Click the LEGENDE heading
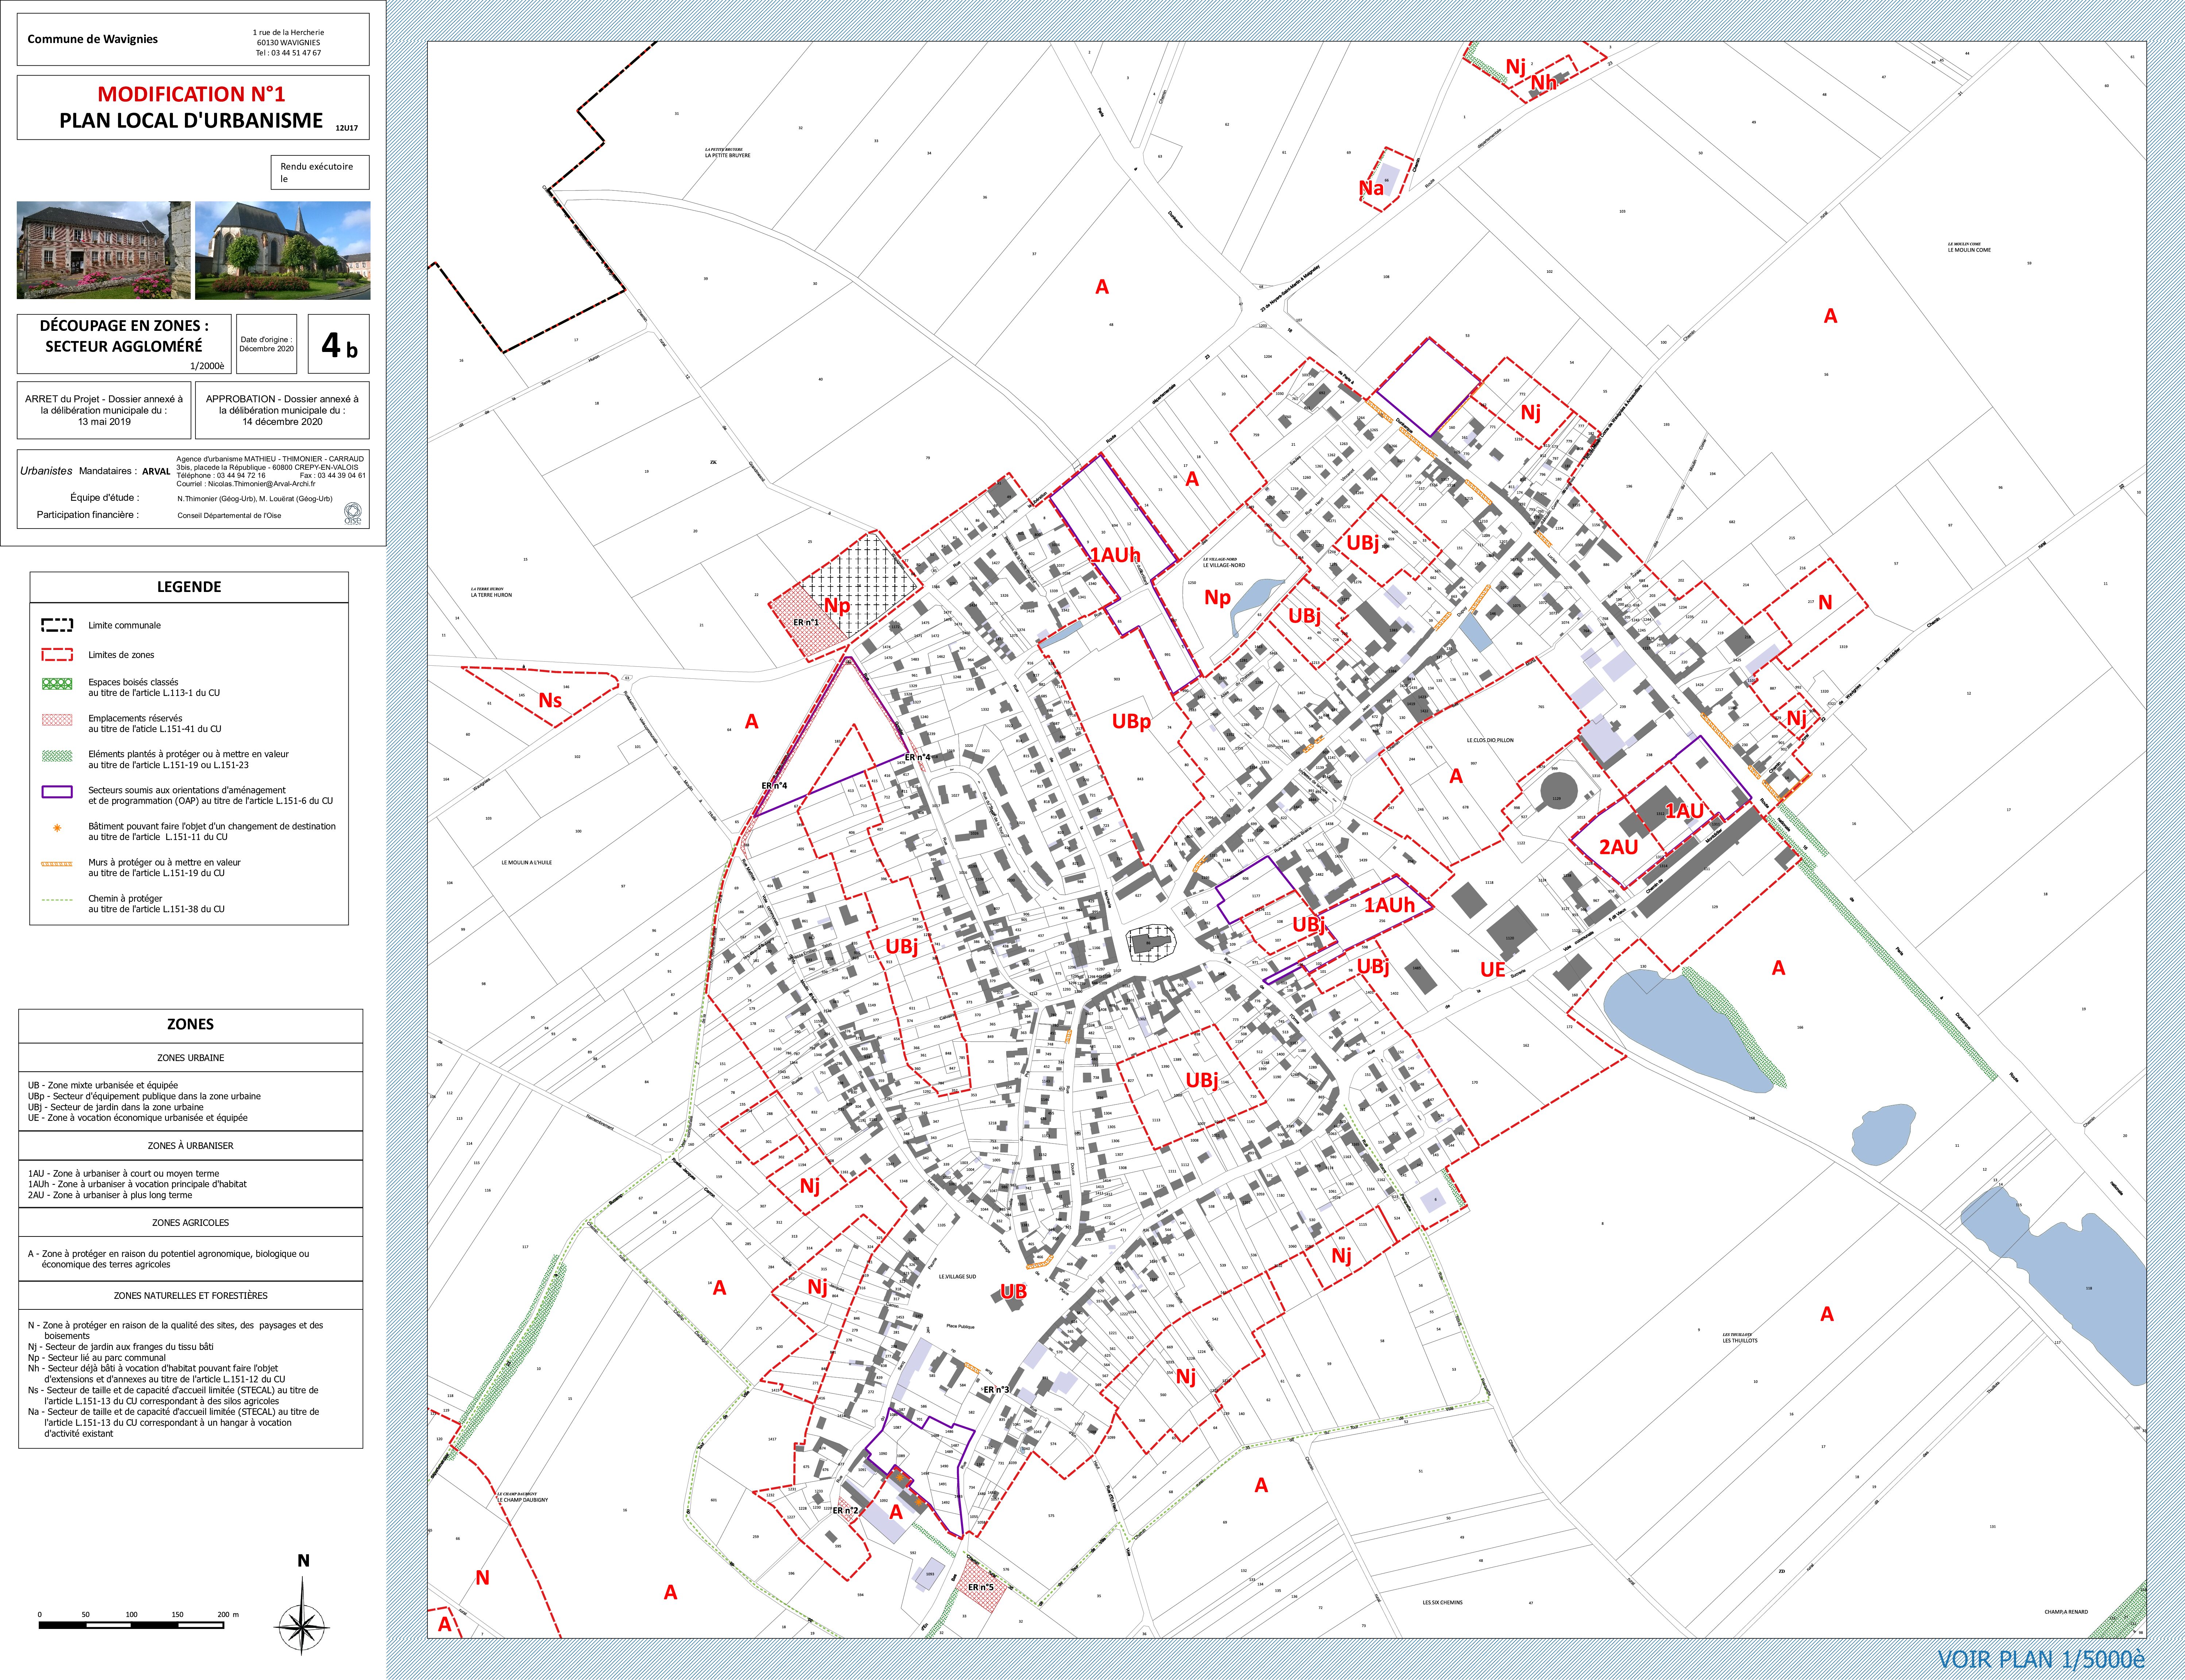The width and height of the screenshot is (2185, 1680). click(x=189, y=587)
